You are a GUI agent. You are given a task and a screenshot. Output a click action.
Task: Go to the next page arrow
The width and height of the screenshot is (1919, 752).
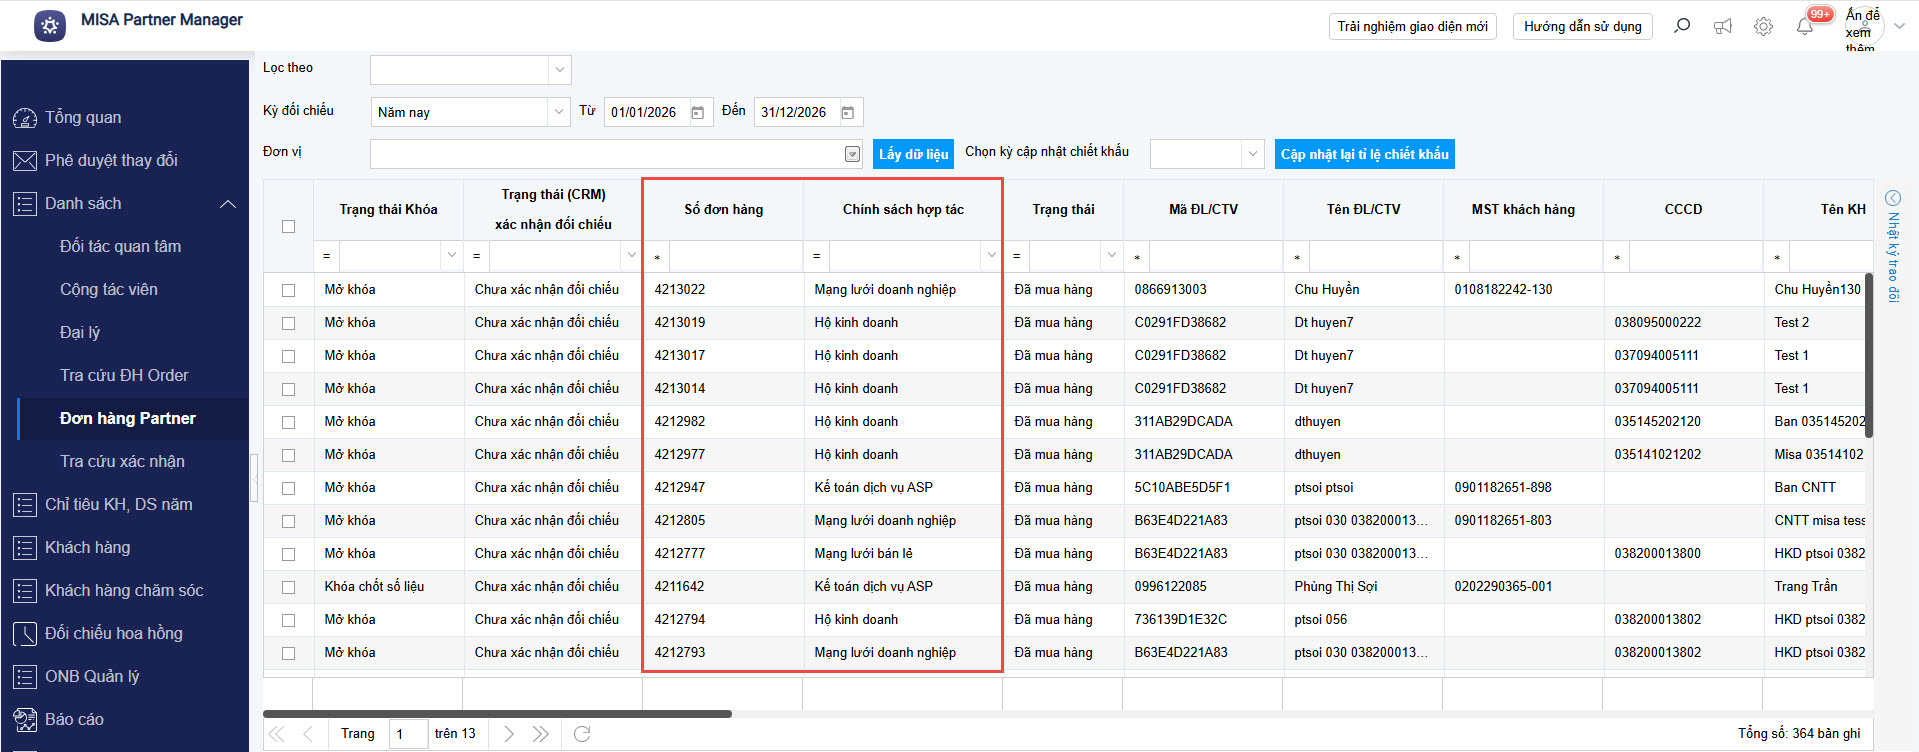[509, 734]
